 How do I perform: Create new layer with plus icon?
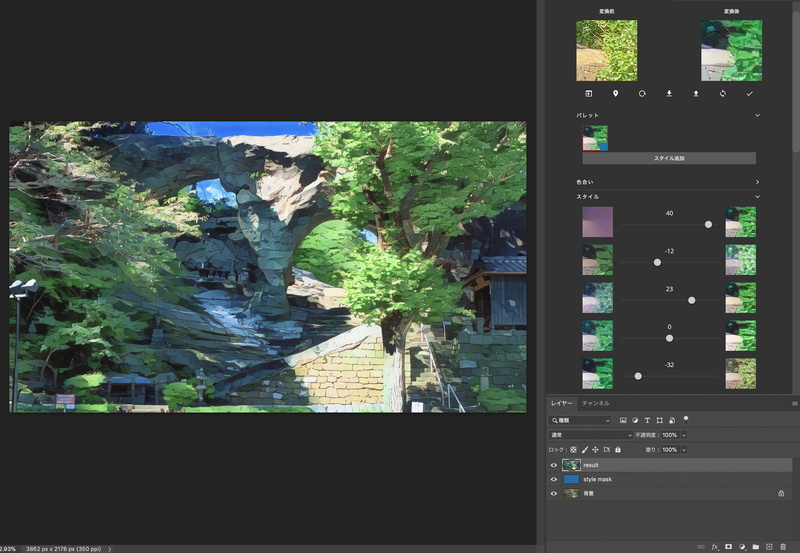769,546
